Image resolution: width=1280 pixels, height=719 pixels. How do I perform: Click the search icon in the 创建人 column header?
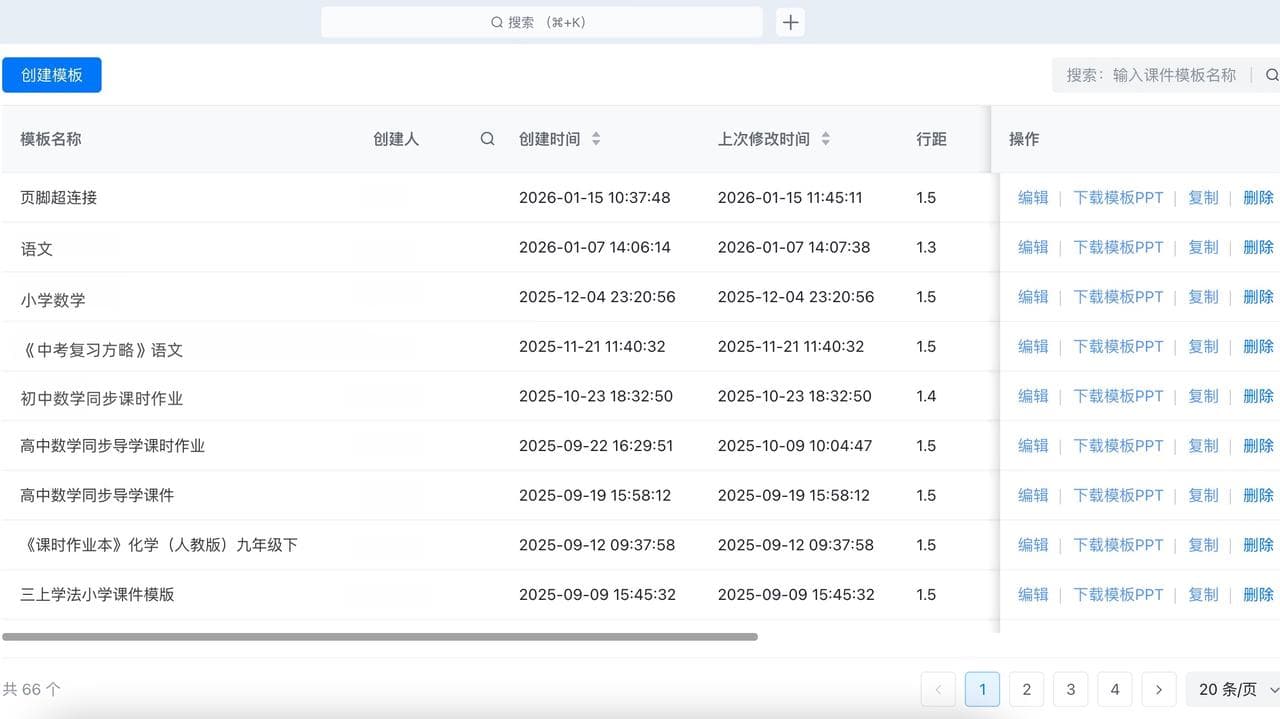pyautogui.click(x=487, y=139)
